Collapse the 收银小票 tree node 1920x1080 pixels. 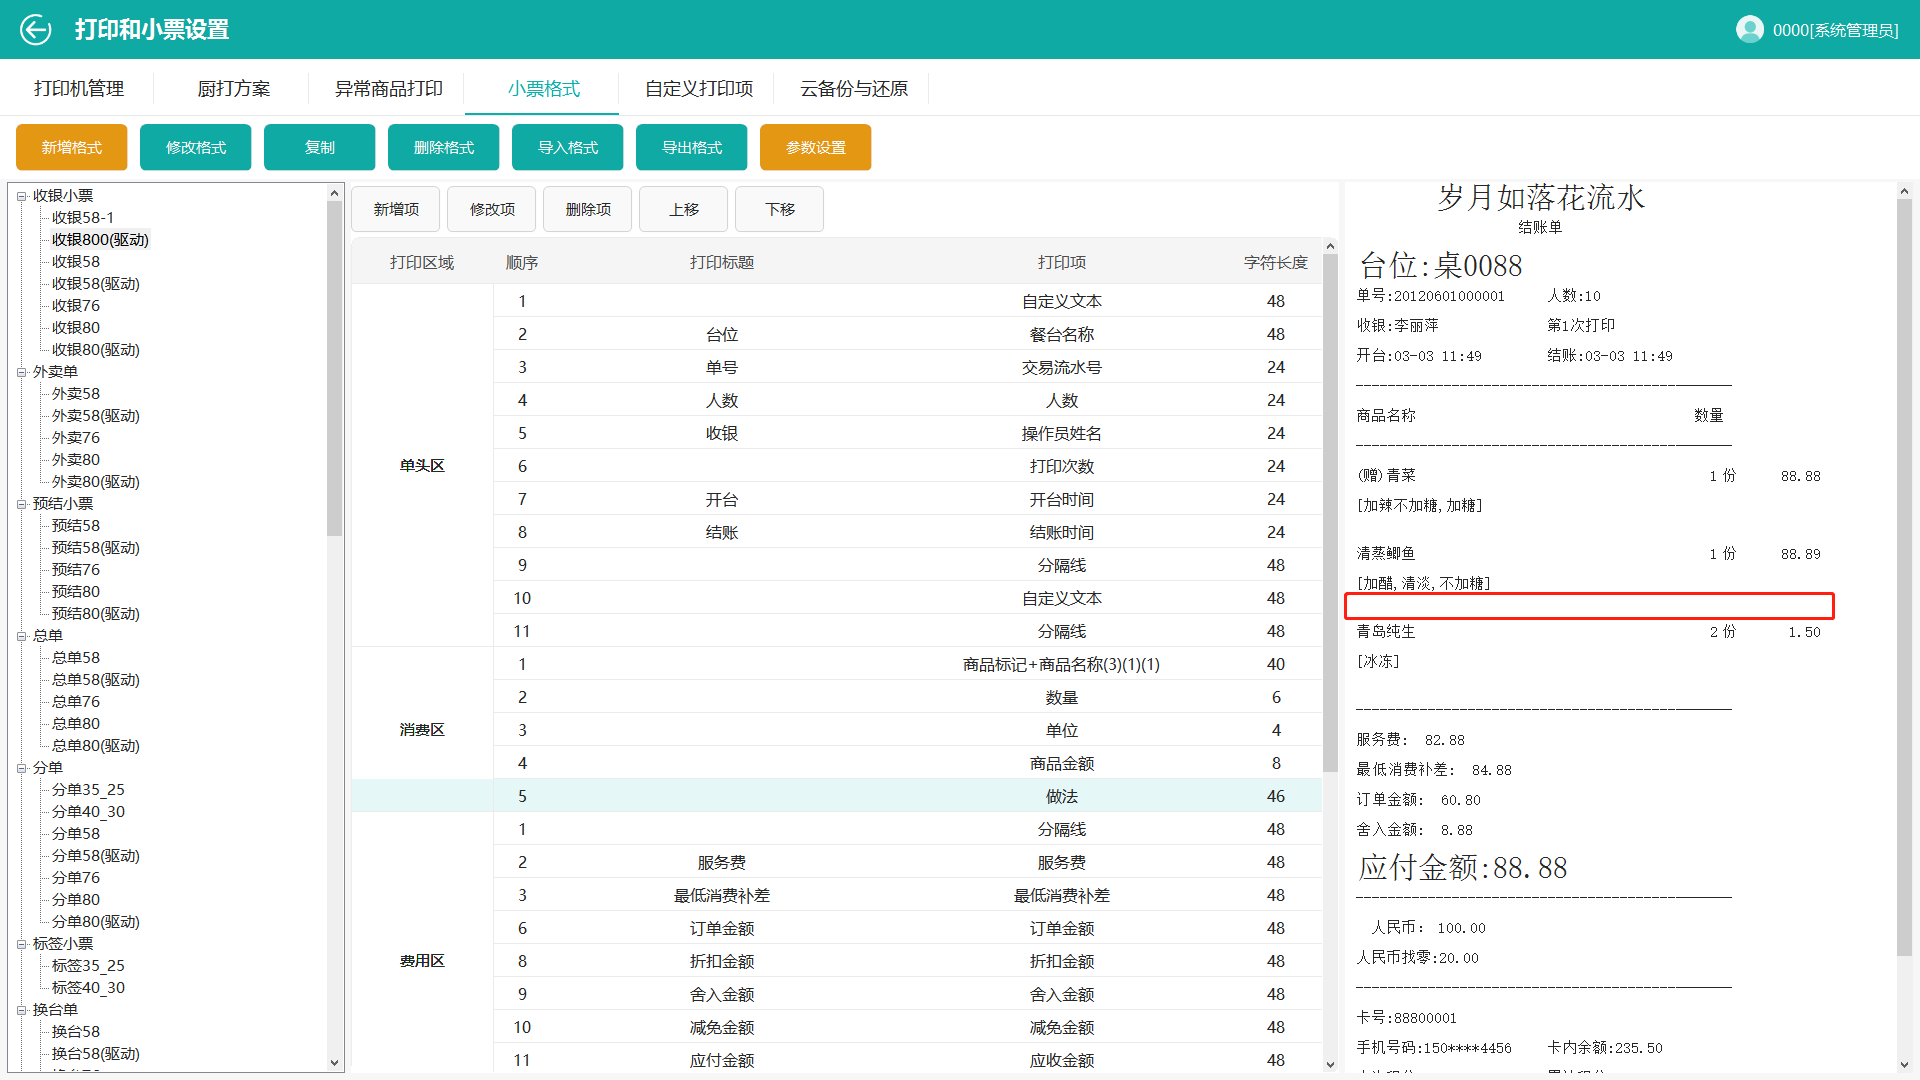[21, 196]
